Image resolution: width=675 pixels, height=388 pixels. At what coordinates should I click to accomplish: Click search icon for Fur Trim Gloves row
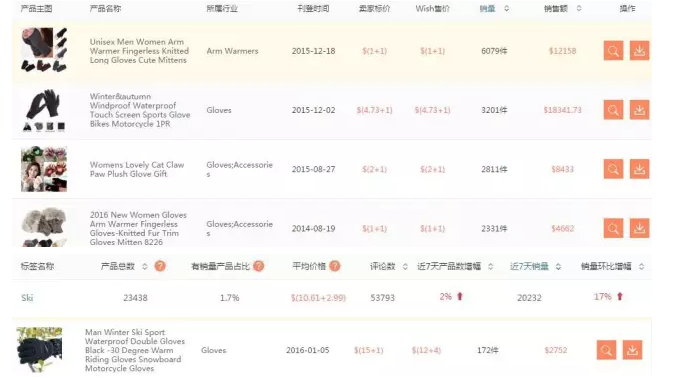pyautogui.click(x=613, y=228)
